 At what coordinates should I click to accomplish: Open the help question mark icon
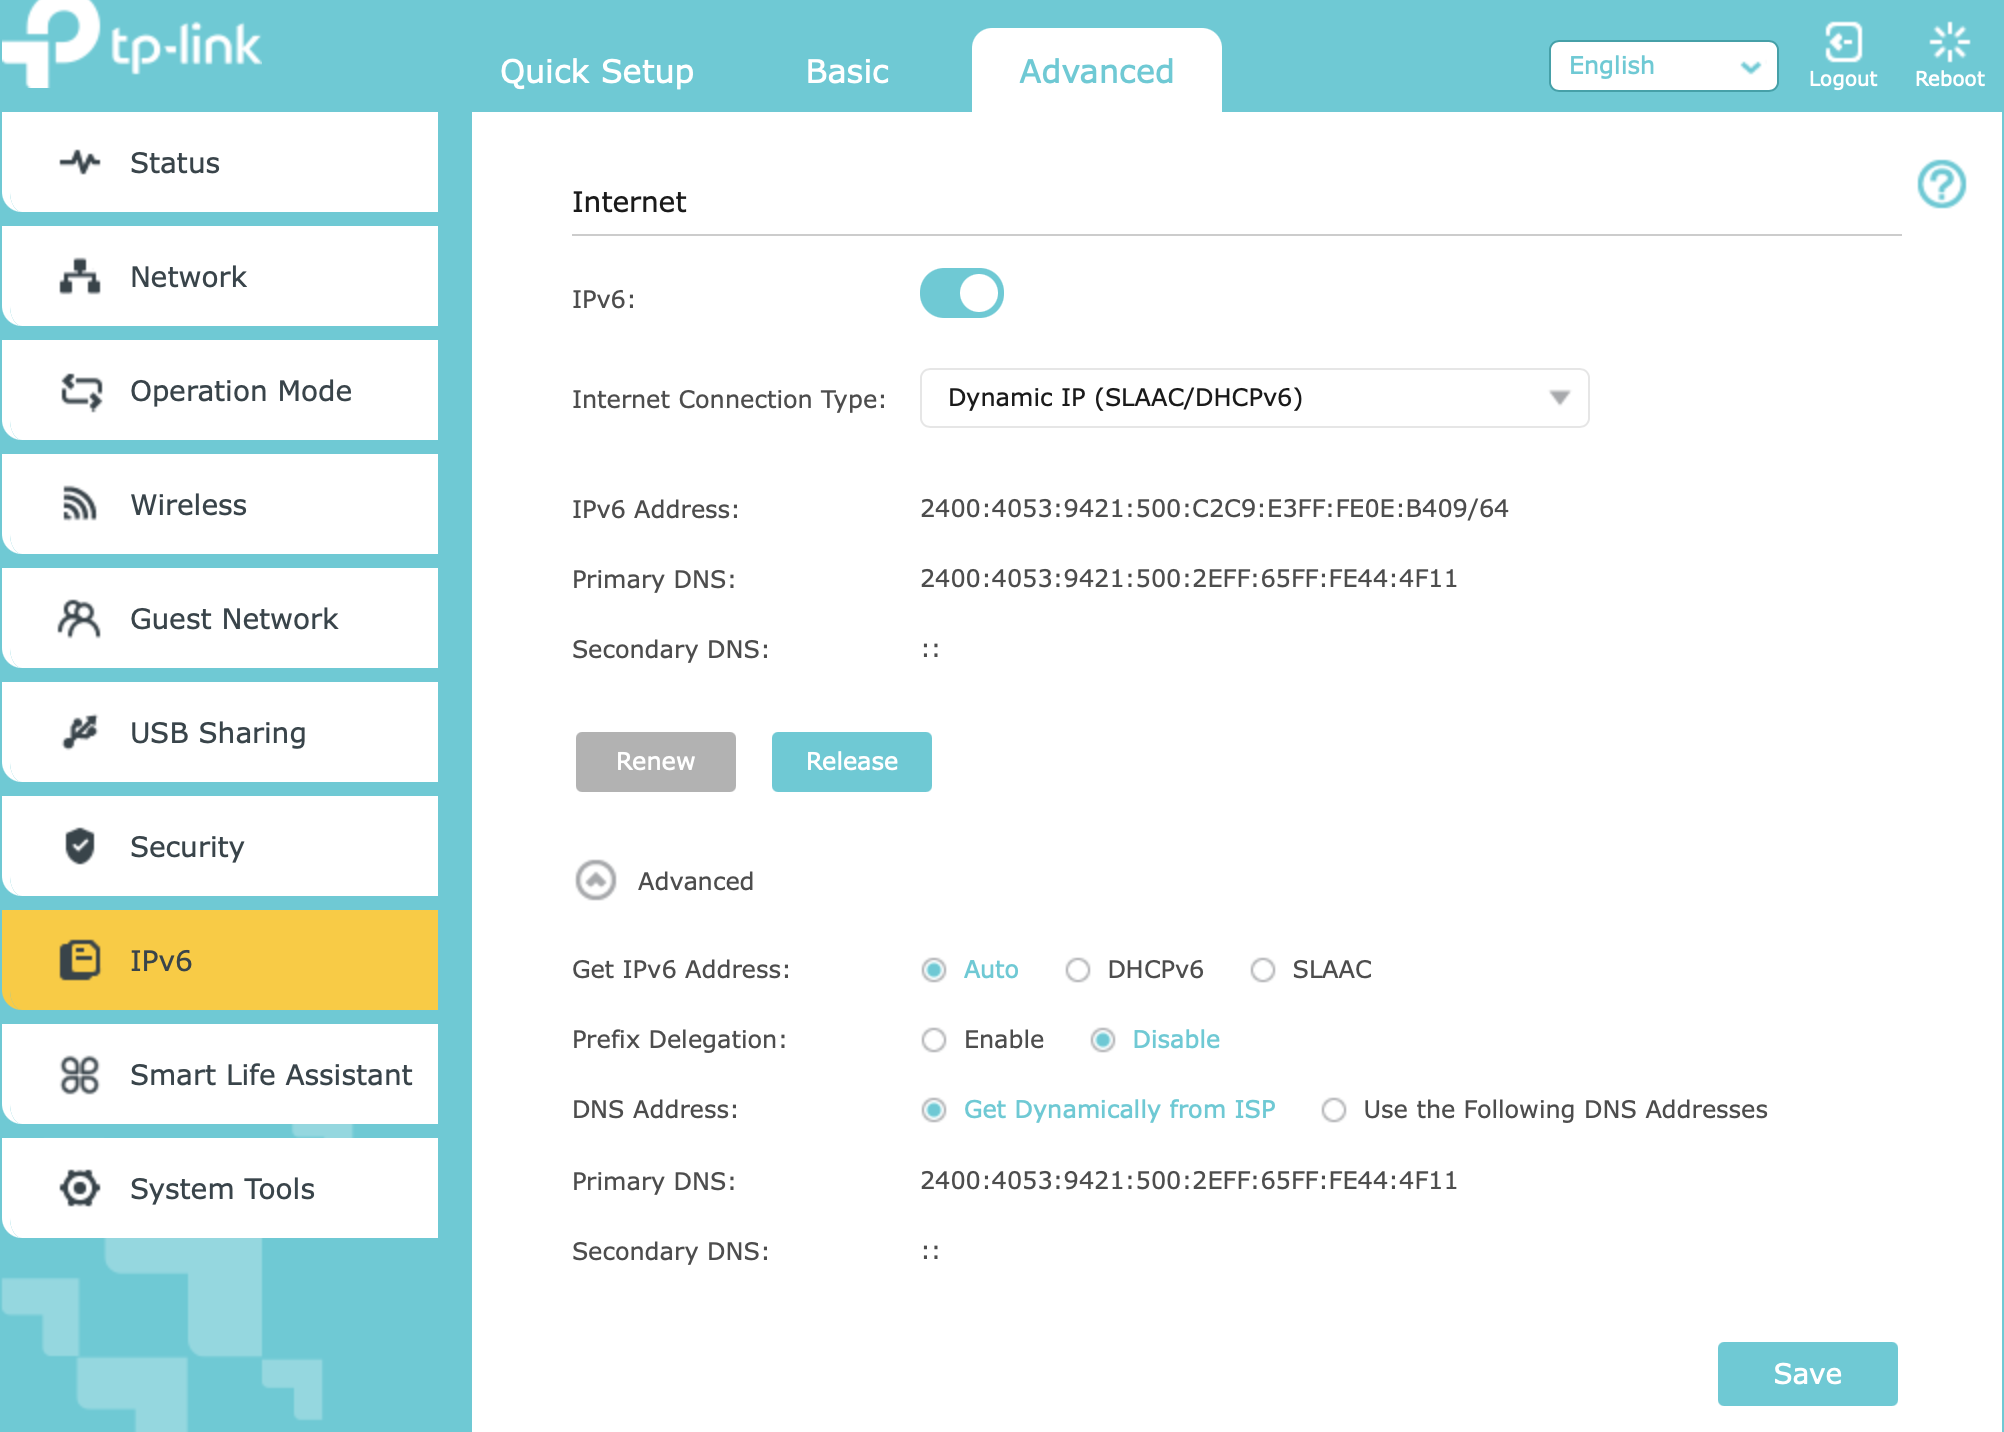[1941, 185]
